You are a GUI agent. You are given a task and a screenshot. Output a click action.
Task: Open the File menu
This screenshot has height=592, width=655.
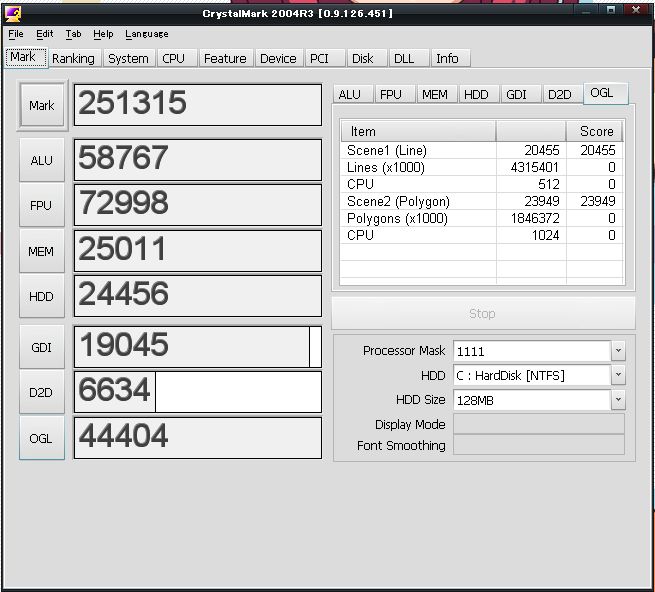[x=16, y=34]
